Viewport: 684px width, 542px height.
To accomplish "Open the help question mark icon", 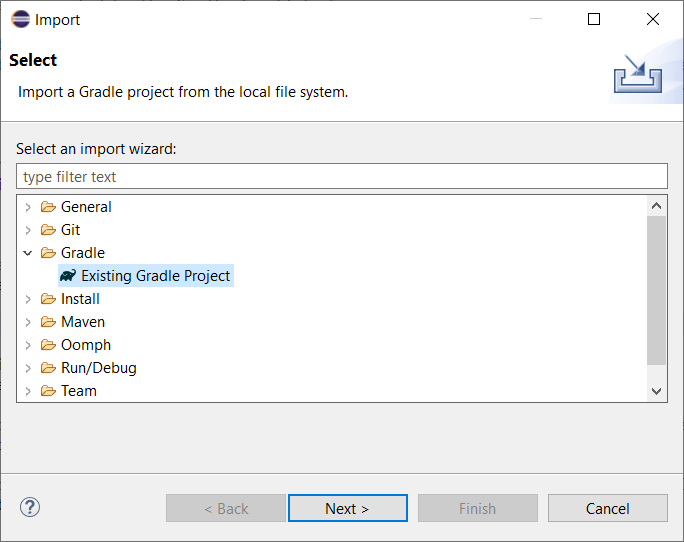I will point(29,507).
